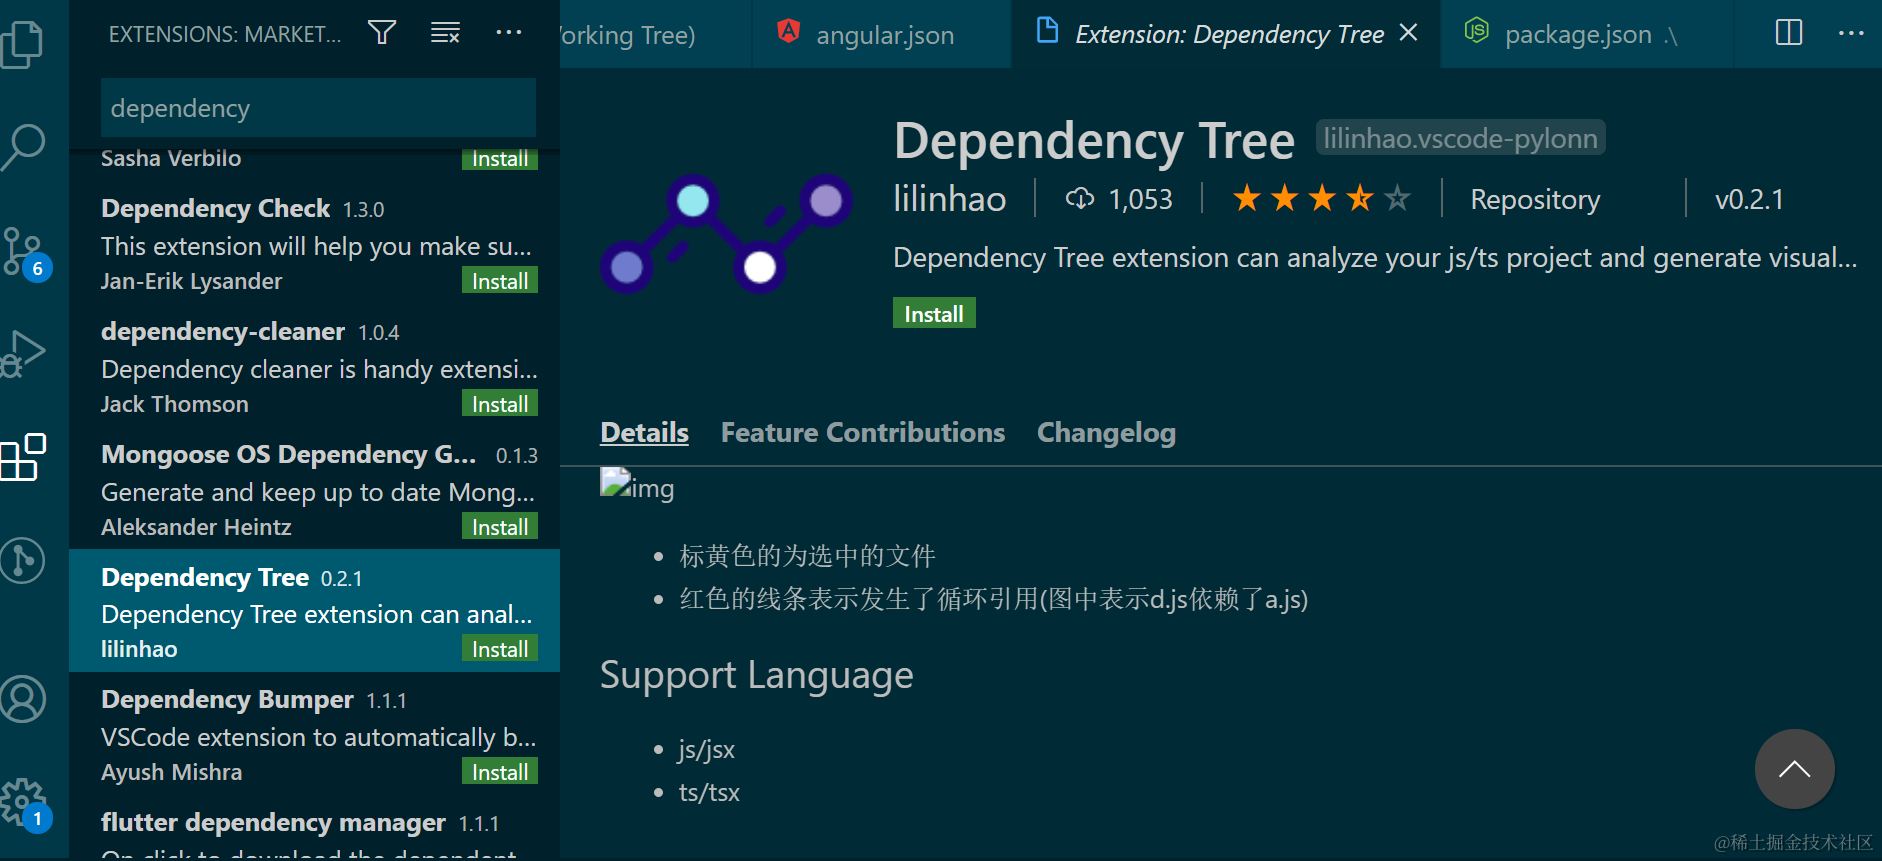Open the Repository link
The image size is (1882, 861).
[x=1535, y=200]
